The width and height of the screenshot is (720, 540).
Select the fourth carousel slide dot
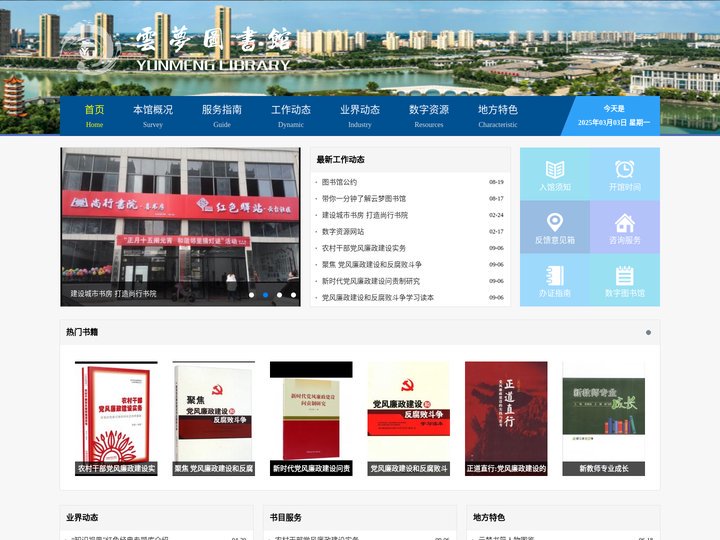[x=293, y=295]
